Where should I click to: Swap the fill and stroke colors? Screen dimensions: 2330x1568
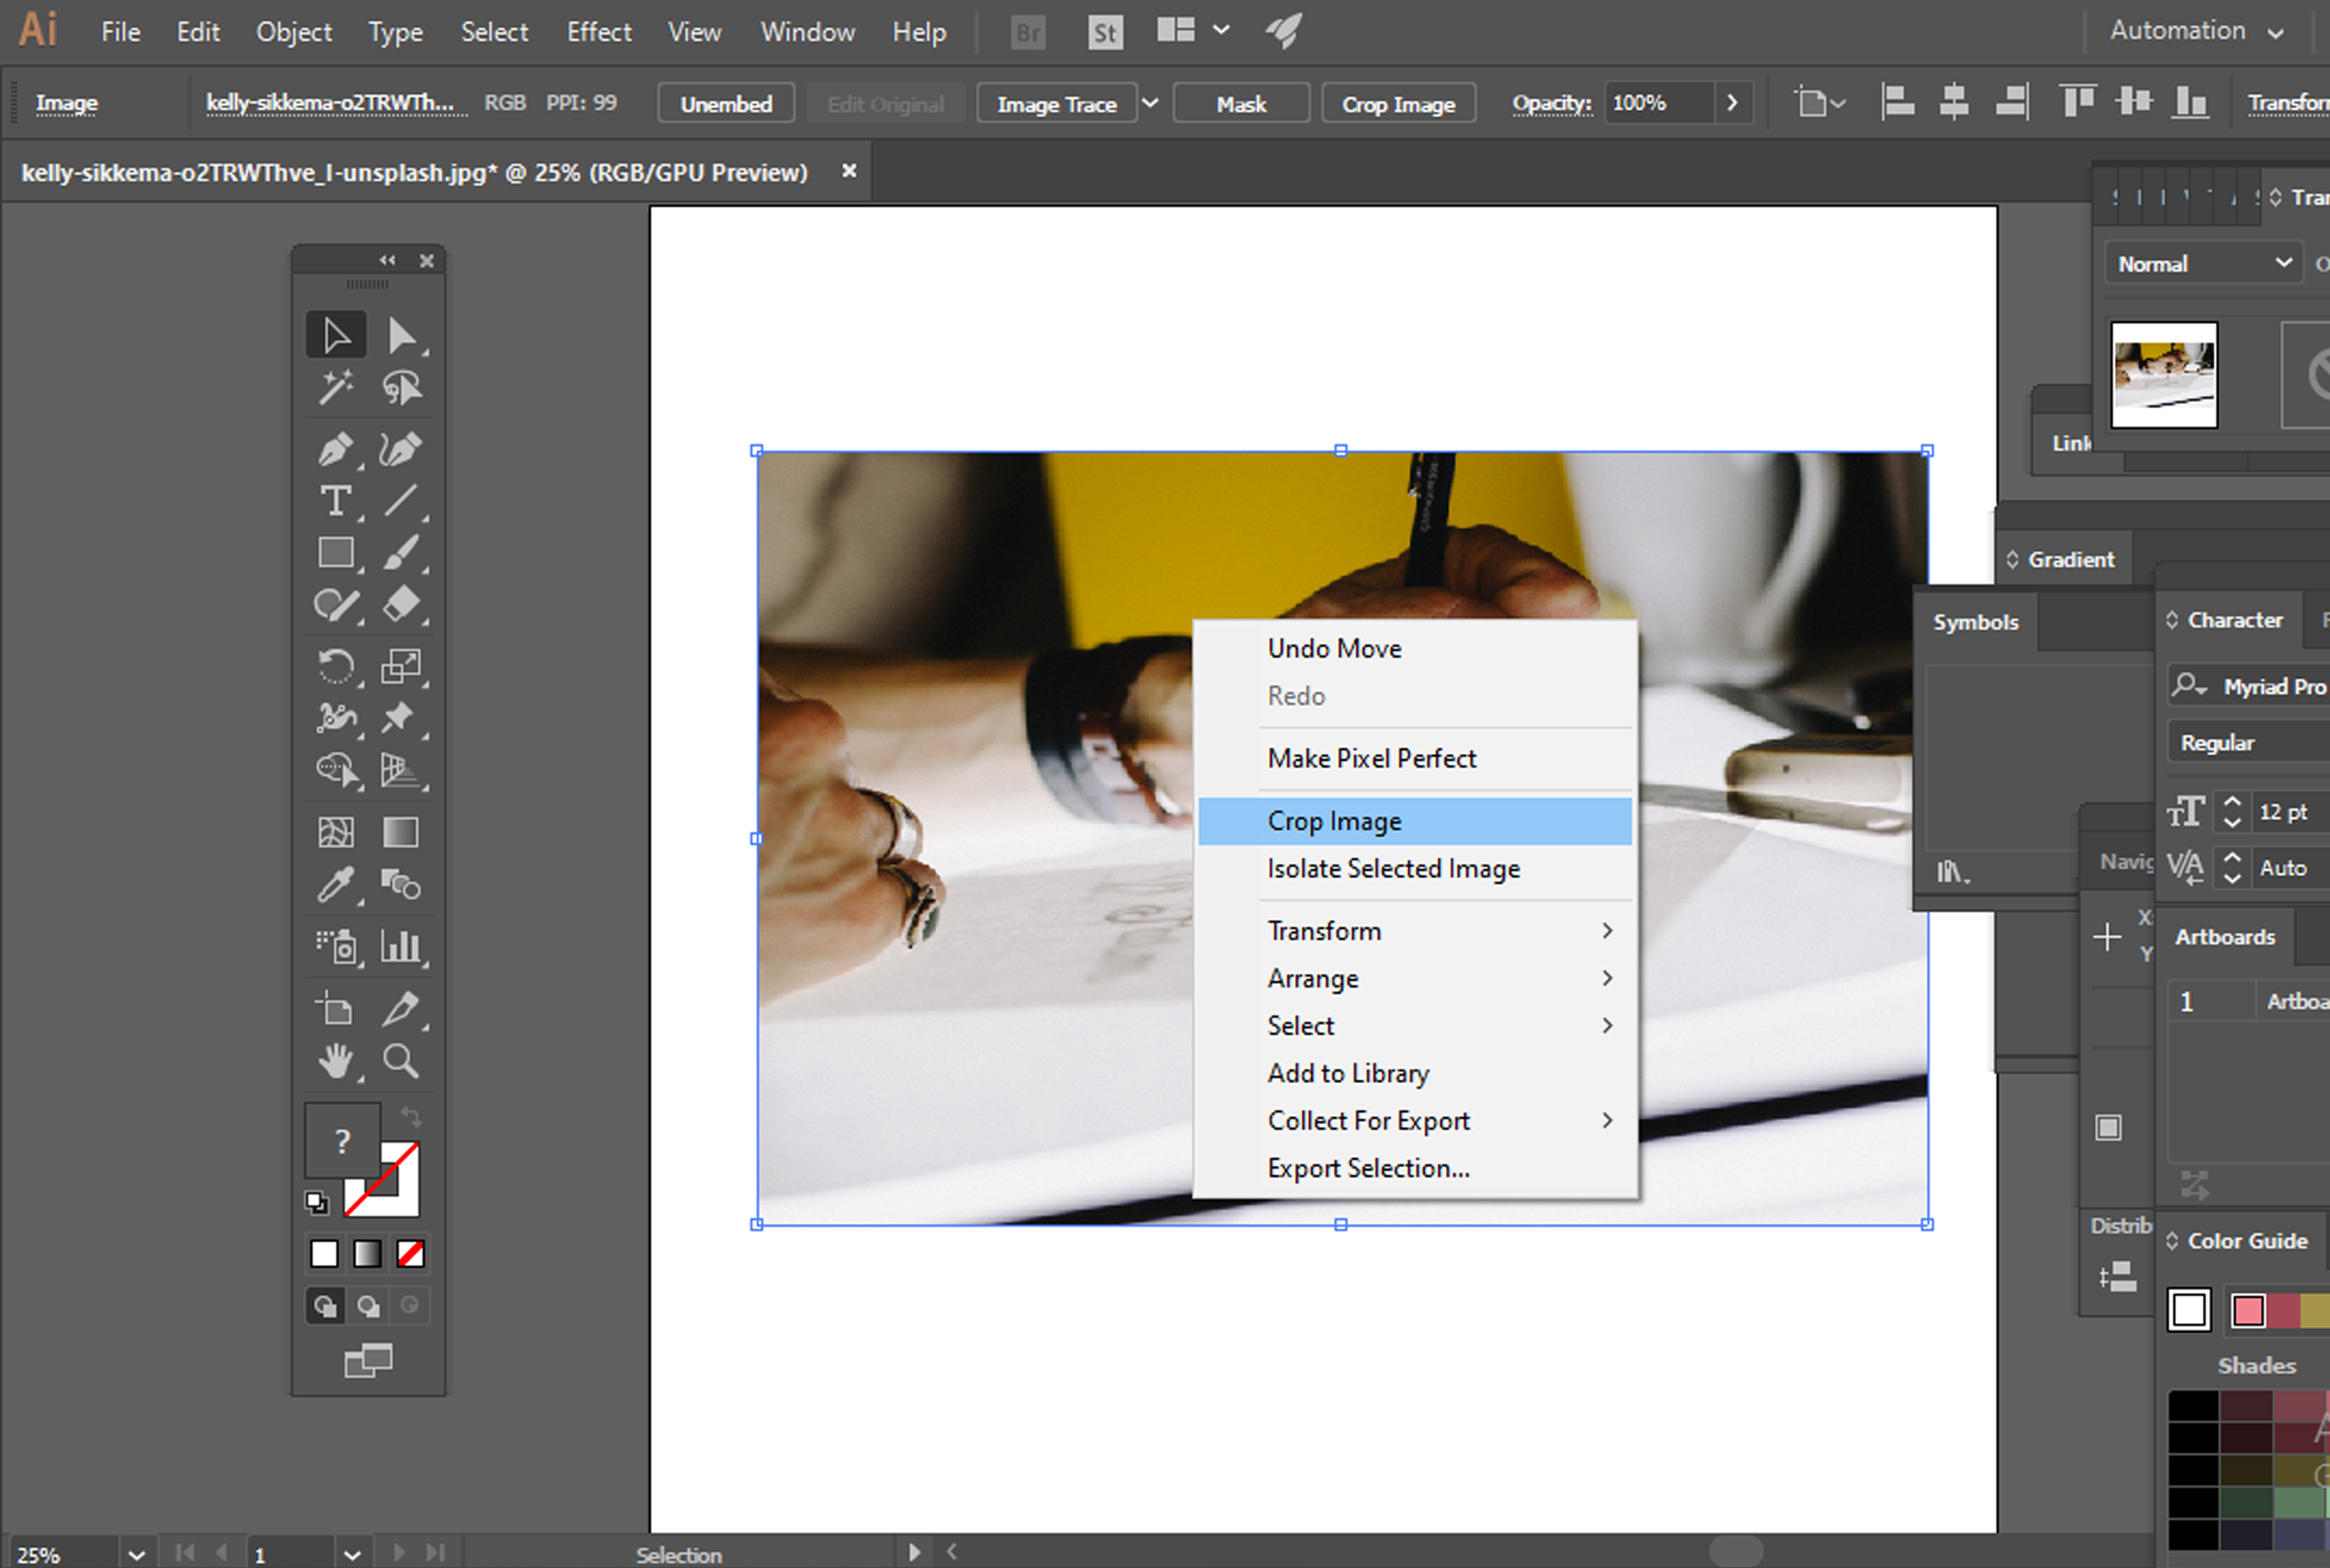[411, 1116]
